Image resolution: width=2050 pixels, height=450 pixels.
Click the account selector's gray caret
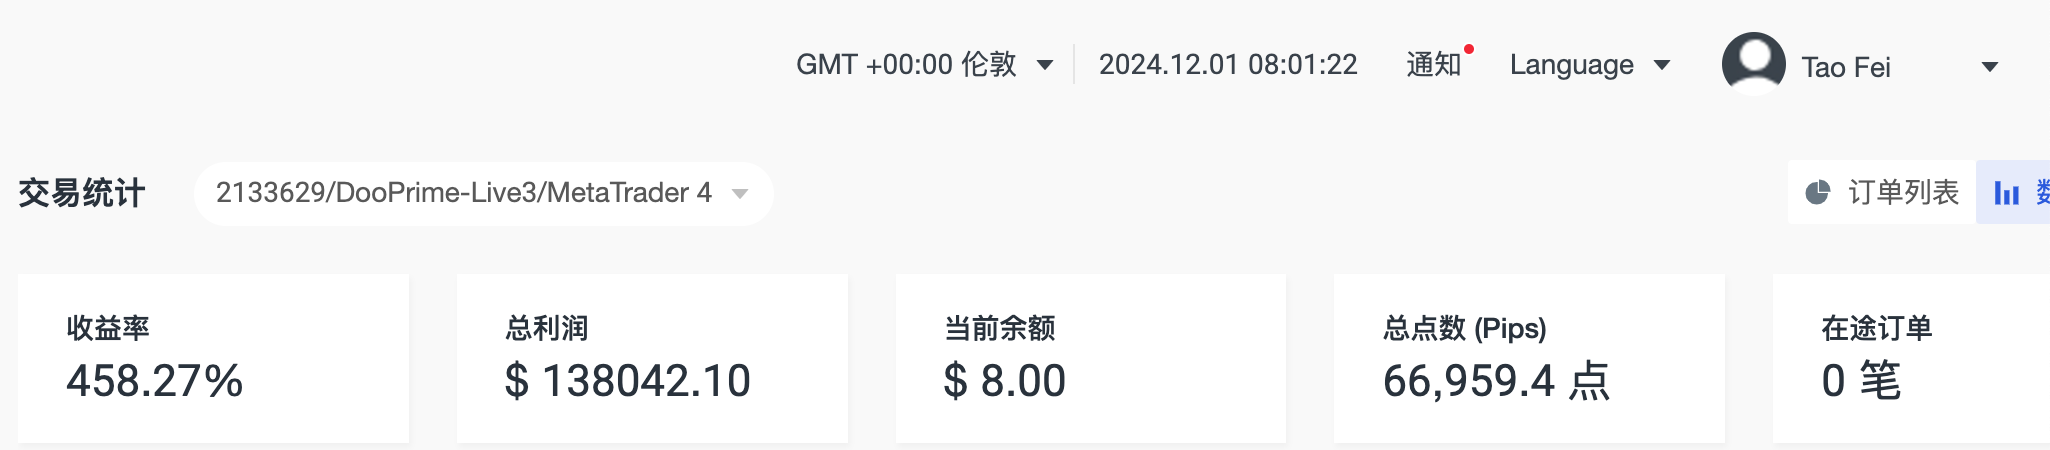[740, 193]
